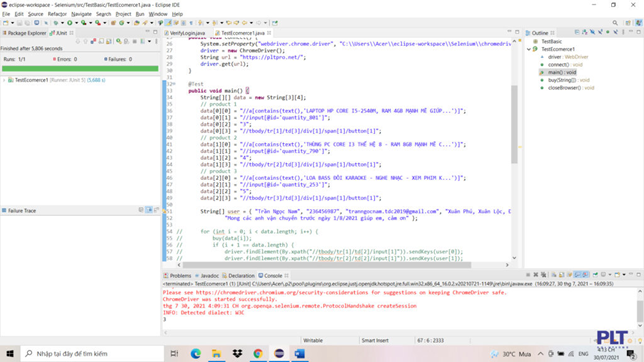644x362 pixels.
Task: Click editor horizontal scrollbar
Action: tap(327, 265)
